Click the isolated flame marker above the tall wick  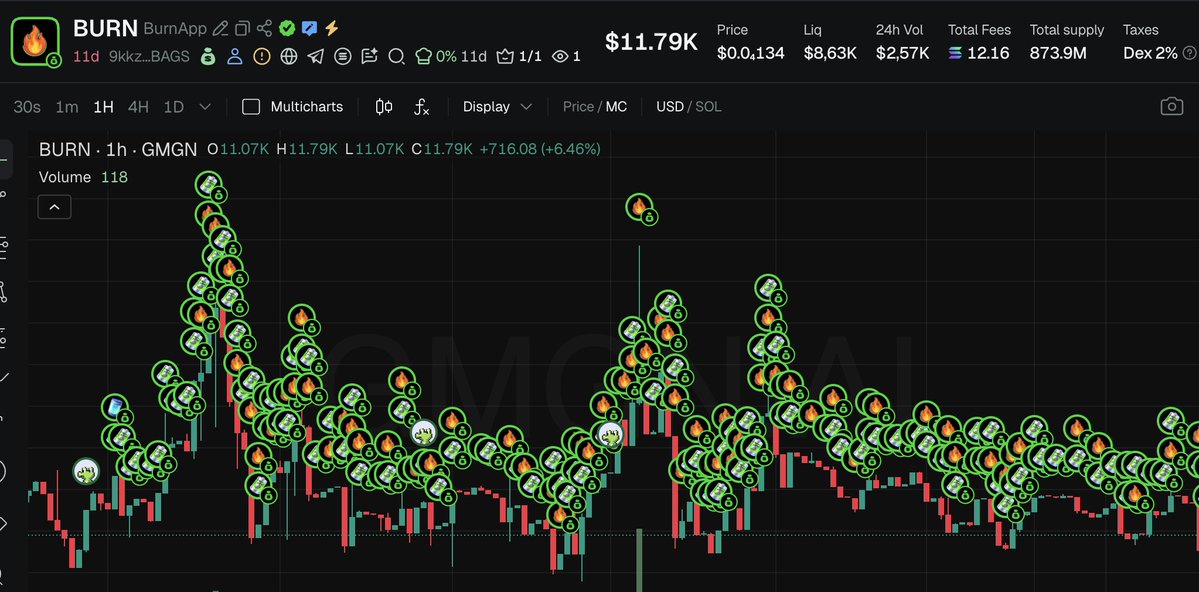(641, 208)
